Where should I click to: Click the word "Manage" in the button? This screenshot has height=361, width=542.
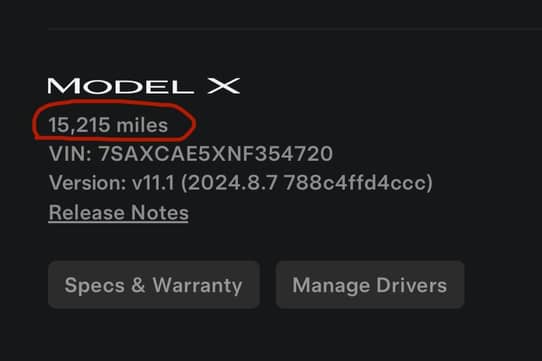(331, 286)
